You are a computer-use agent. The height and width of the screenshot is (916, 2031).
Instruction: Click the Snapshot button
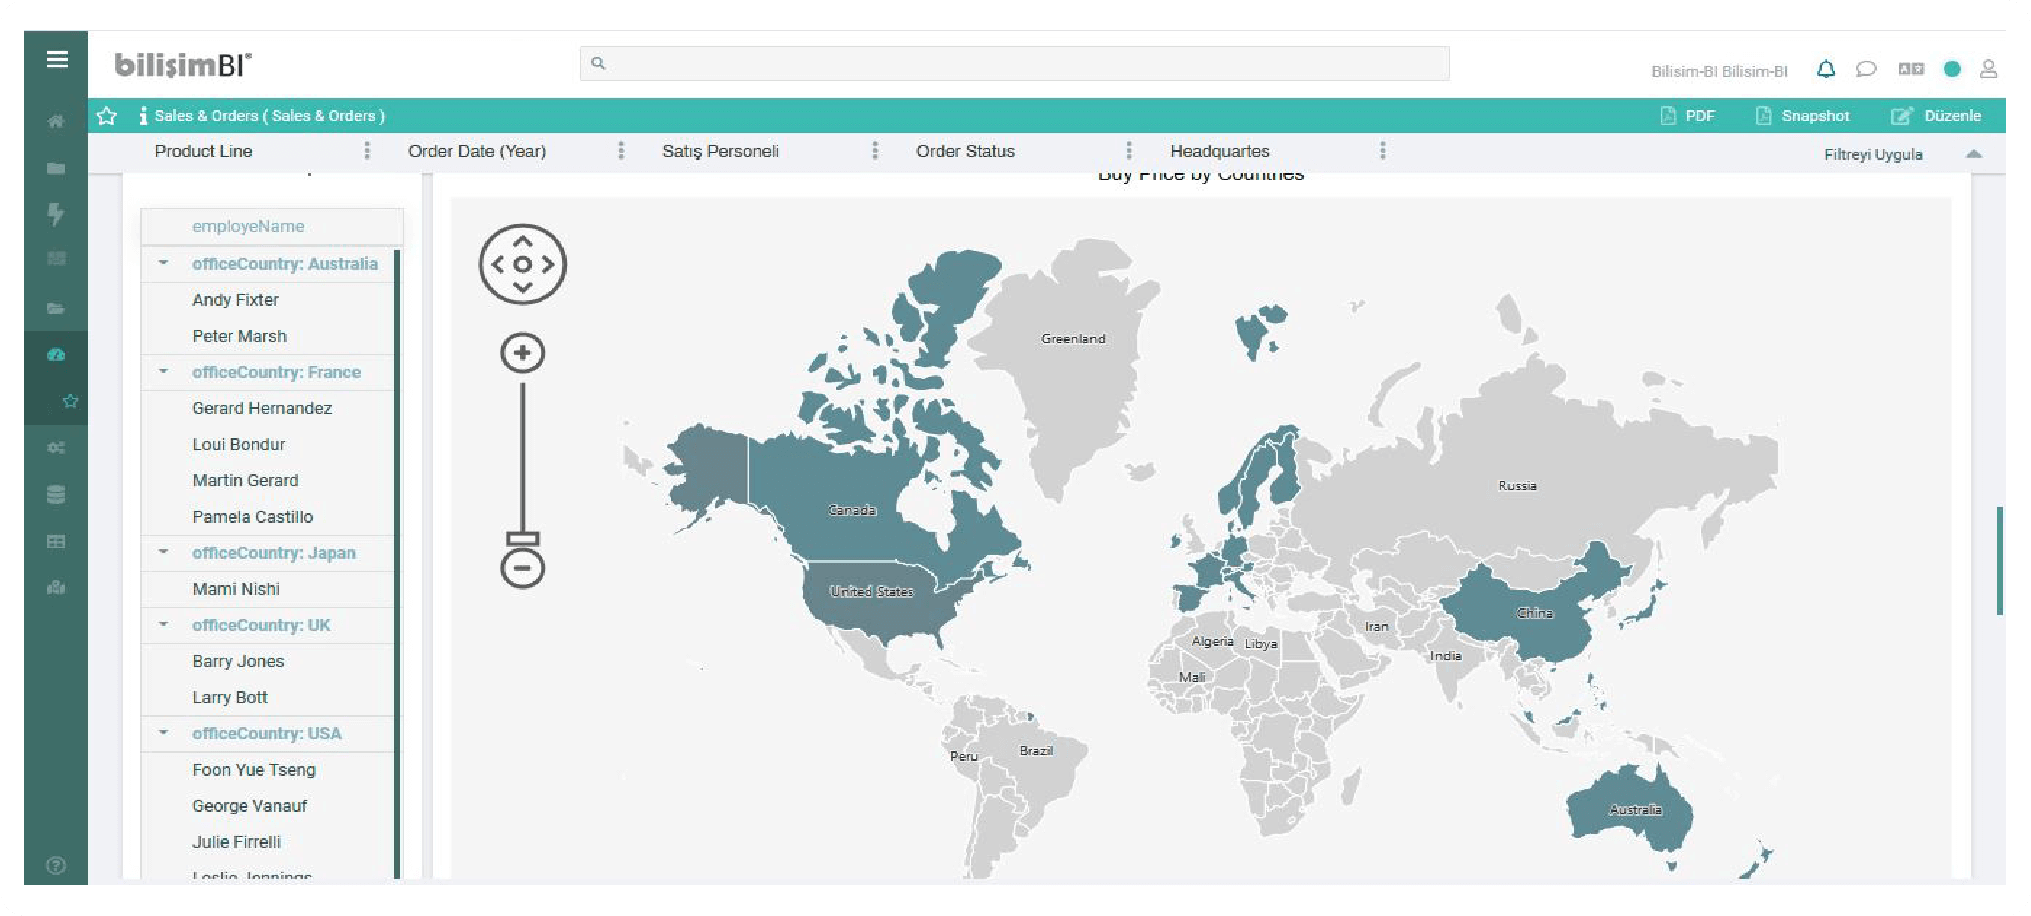(1803, 116)
